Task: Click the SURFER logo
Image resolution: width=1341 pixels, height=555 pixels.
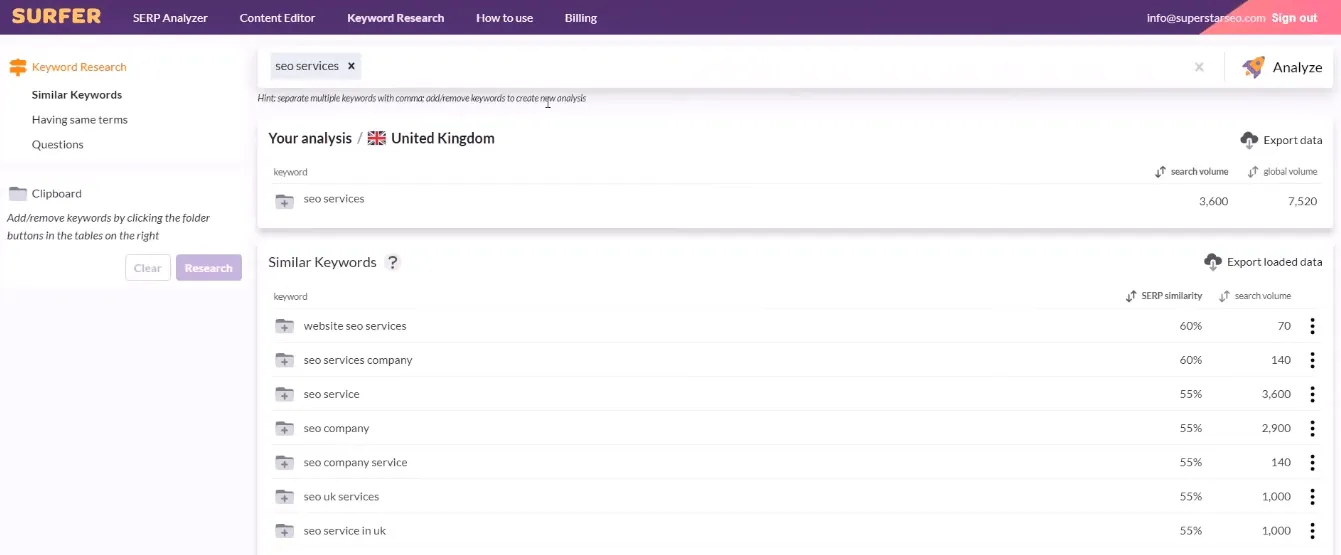Action: click(x=56, y=16)
